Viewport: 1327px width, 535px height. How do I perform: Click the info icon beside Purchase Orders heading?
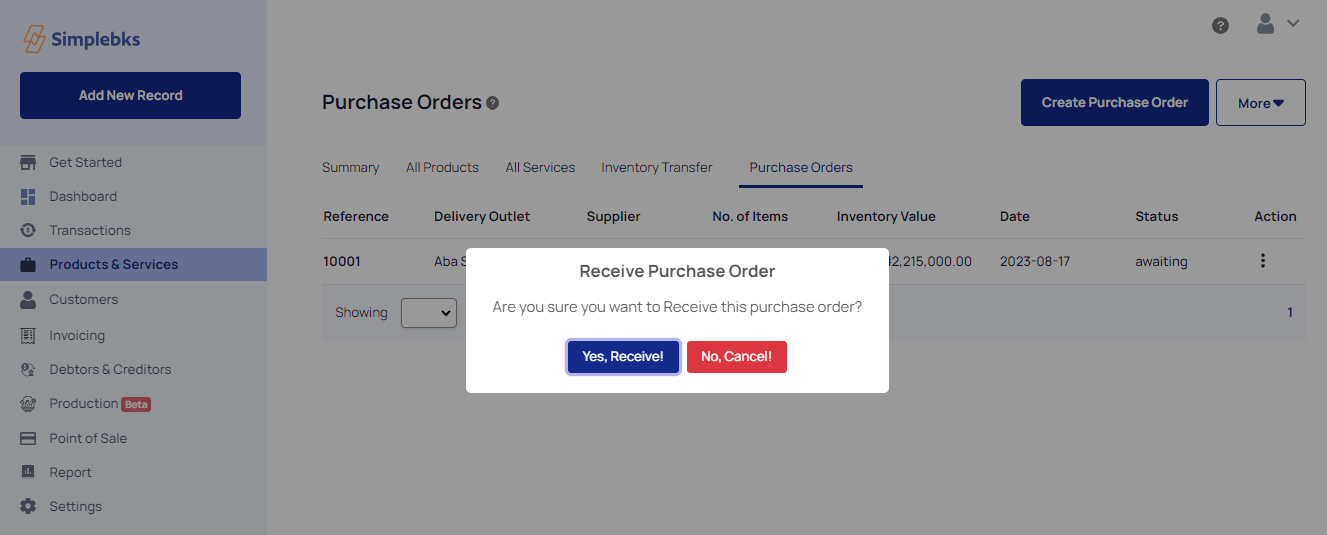click(492, 103)
